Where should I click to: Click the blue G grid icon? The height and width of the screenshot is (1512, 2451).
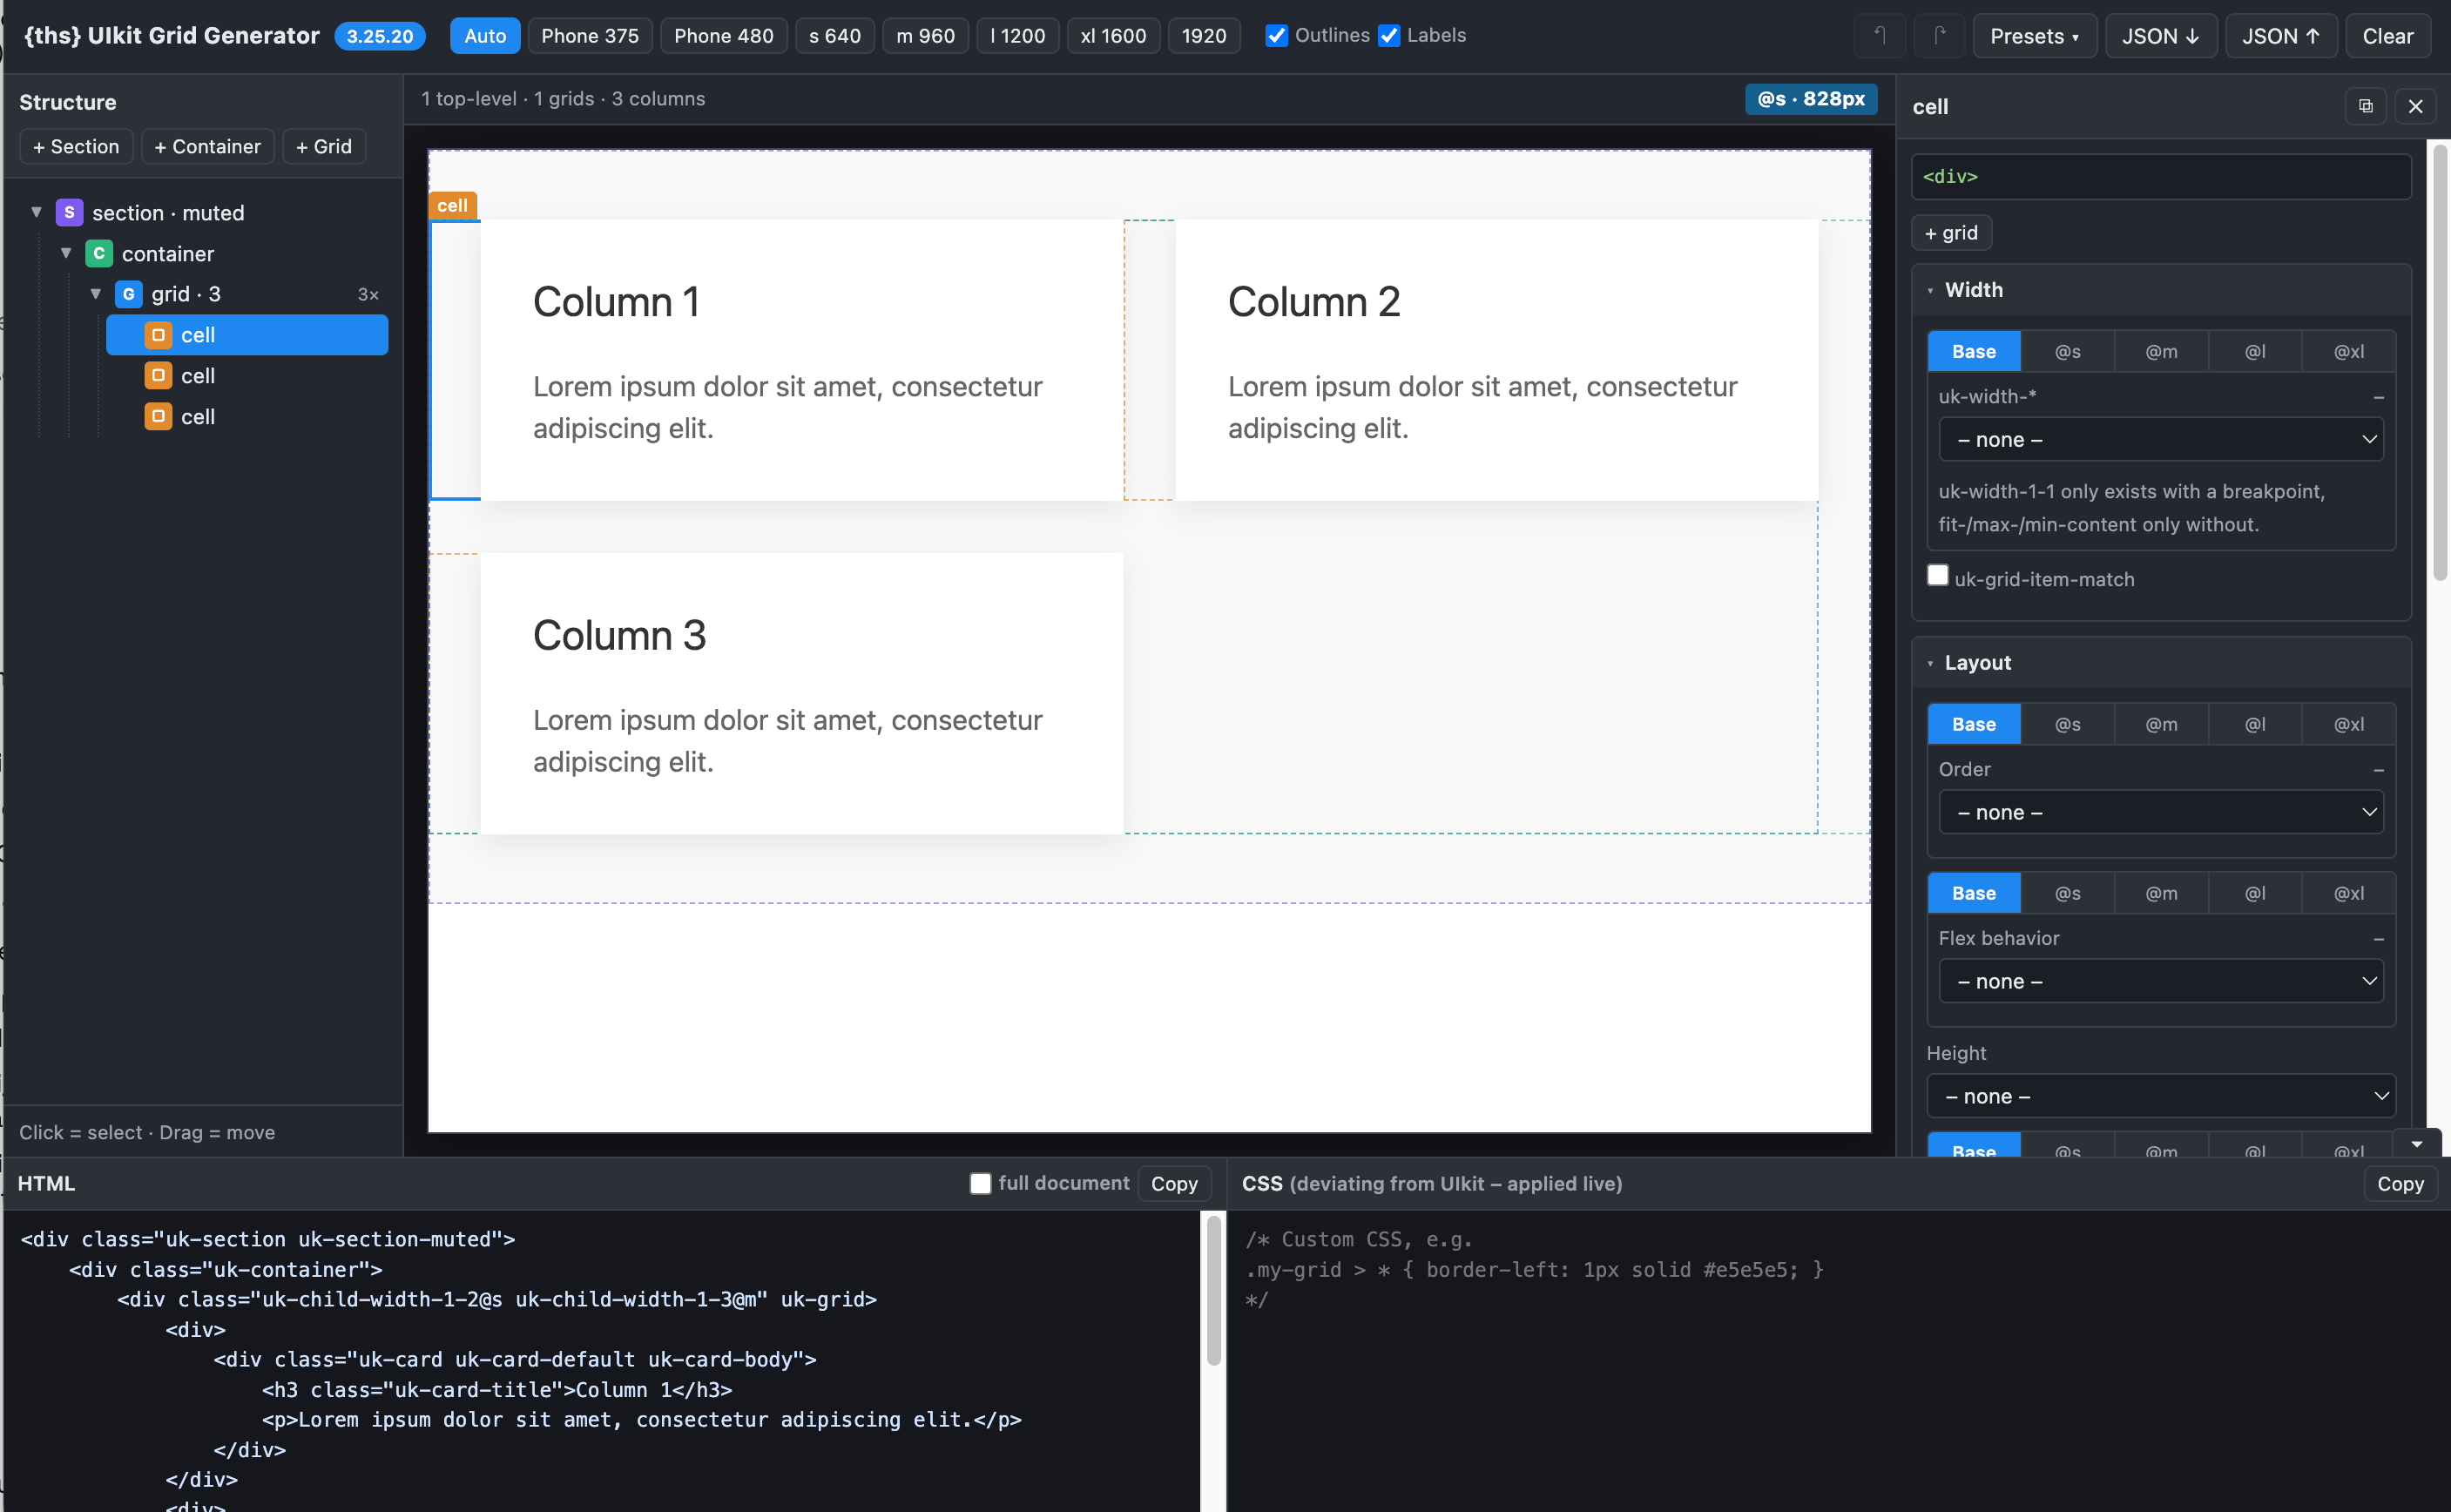[x=129, y=294]
